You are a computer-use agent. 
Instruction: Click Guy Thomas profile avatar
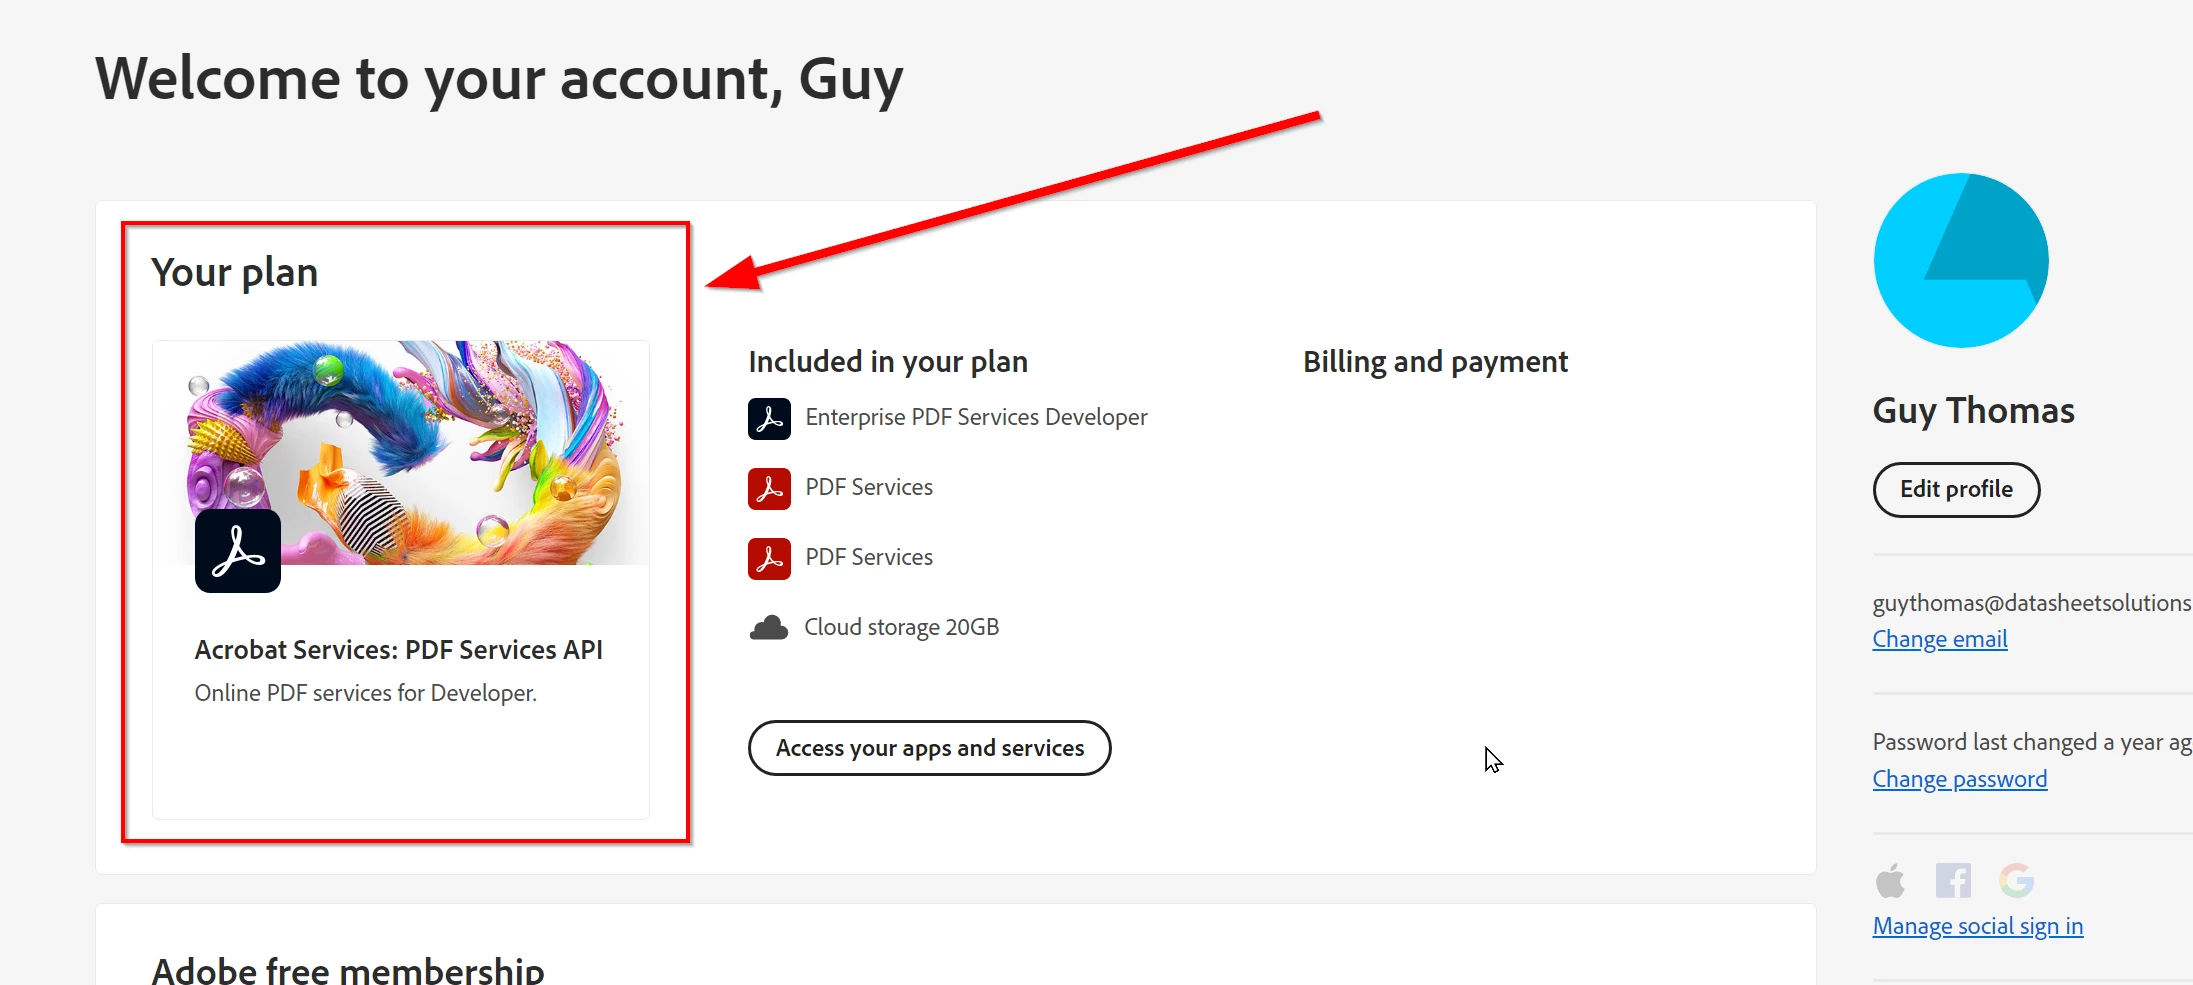click(1961, 260)
